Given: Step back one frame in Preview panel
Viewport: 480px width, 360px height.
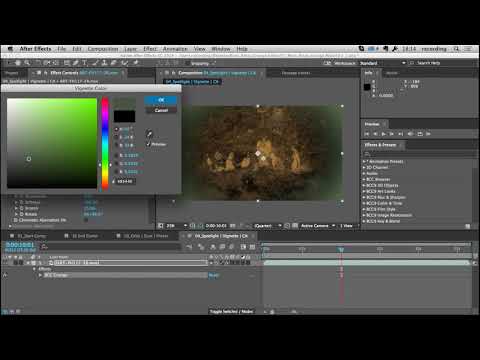Looking at the screenshot, I should click(375, 134).
